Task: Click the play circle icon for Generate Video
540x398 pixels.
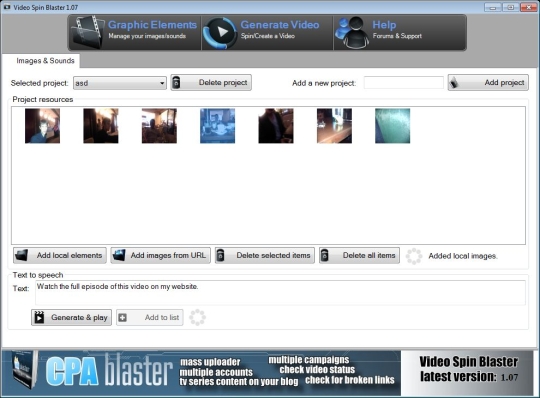Action: 220,33
